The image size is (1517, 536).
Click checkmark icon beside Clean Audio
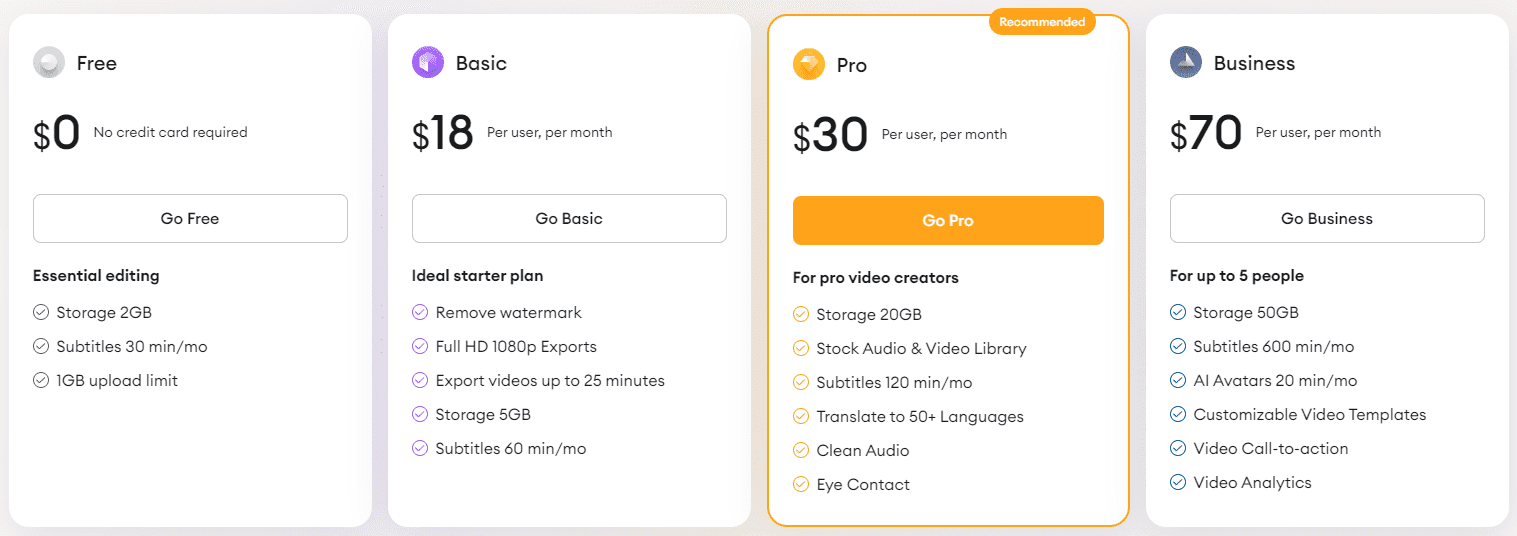pos(801,451)
